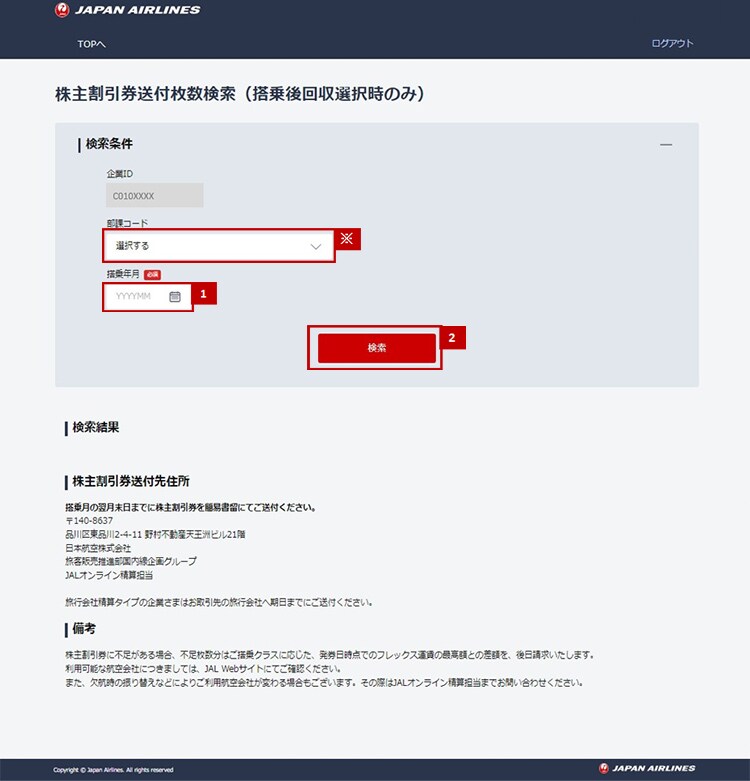The height and width of the screenshot is (781, 750).
Task: Click the red number 1 marker
Action: [x=204, y=294]
